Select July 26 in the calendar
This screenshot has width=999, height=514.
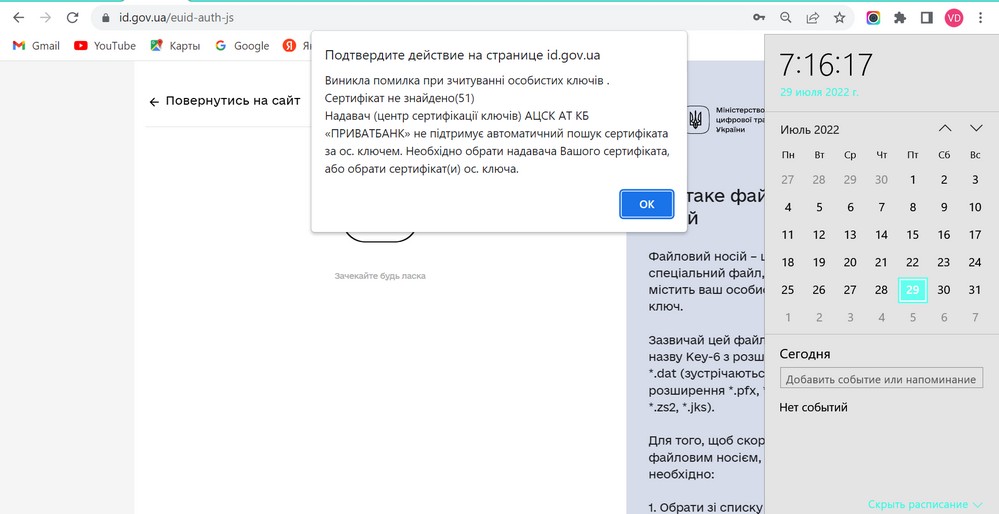click(819, 290)
